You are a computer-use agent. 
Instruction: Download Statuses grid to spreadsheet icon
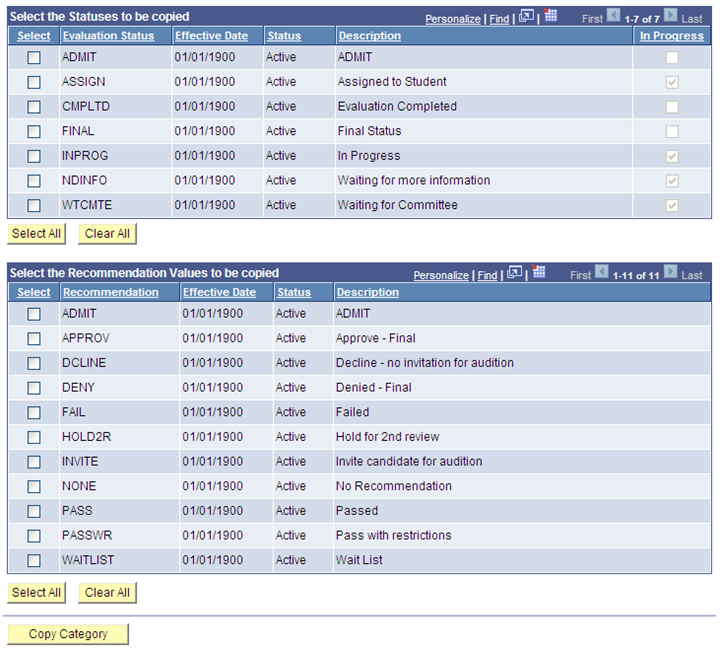pos(550,15)
